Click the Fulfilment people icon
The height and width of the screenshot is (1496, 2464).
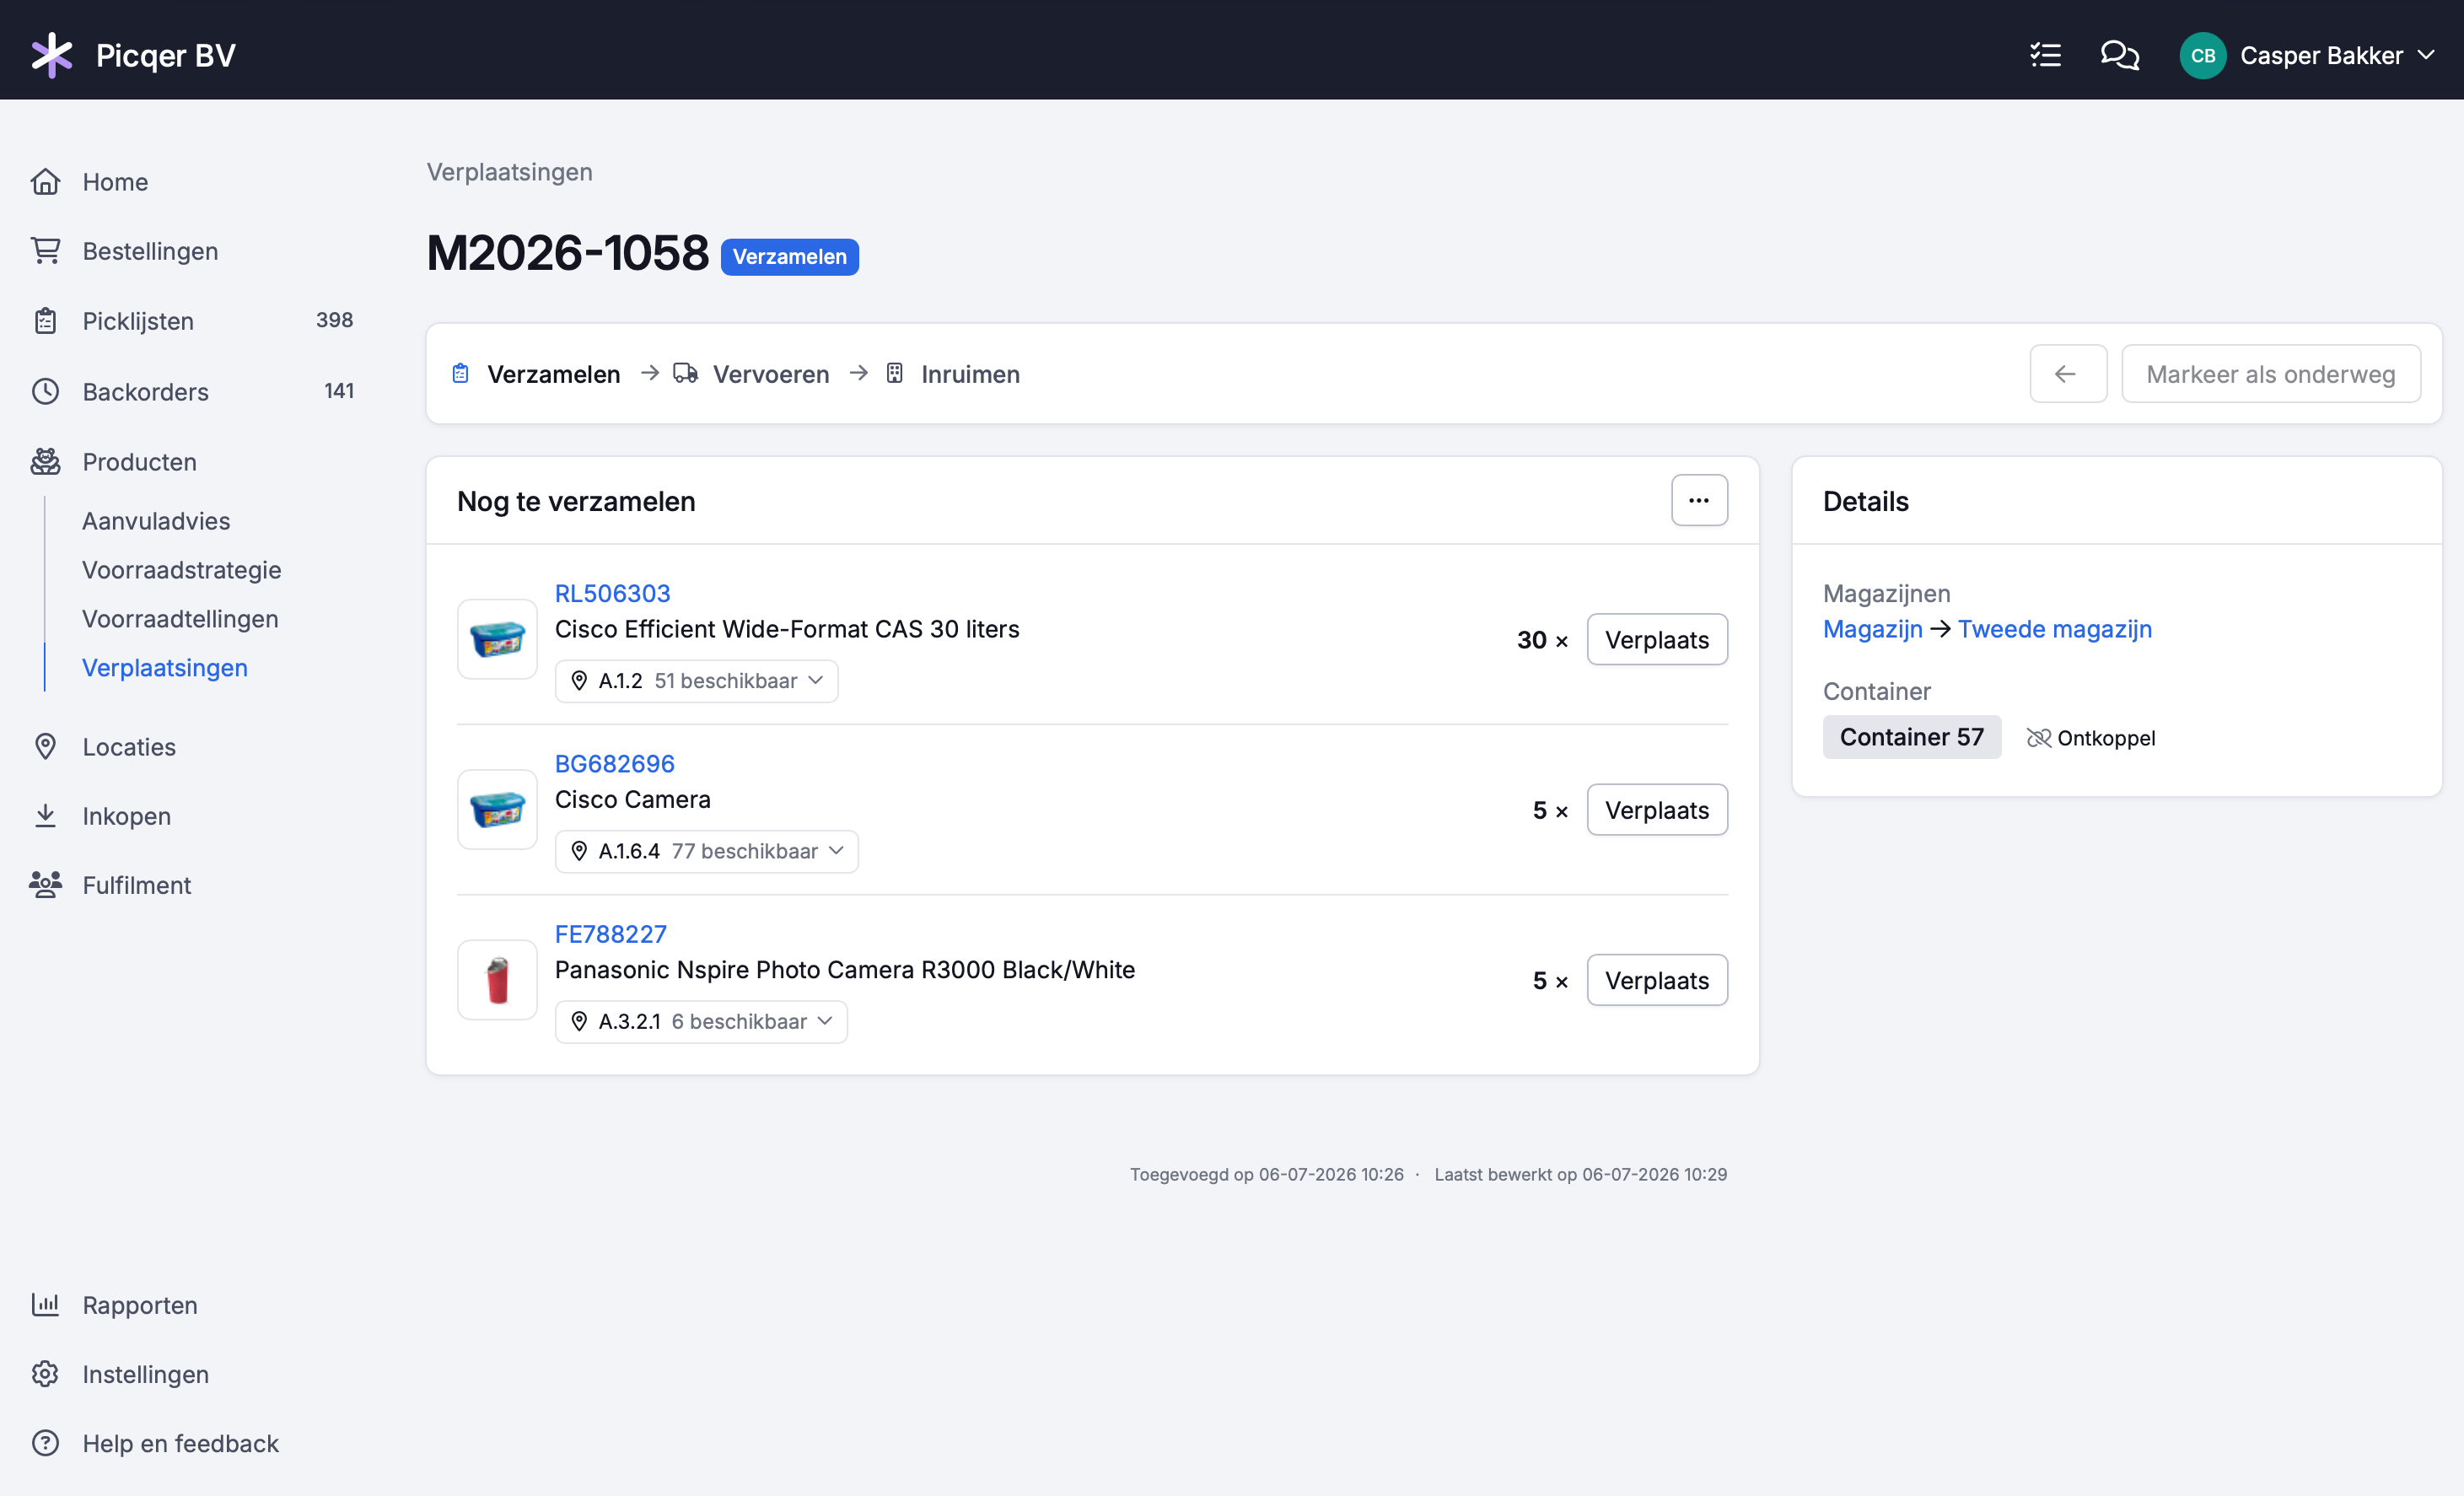[45, 885]
